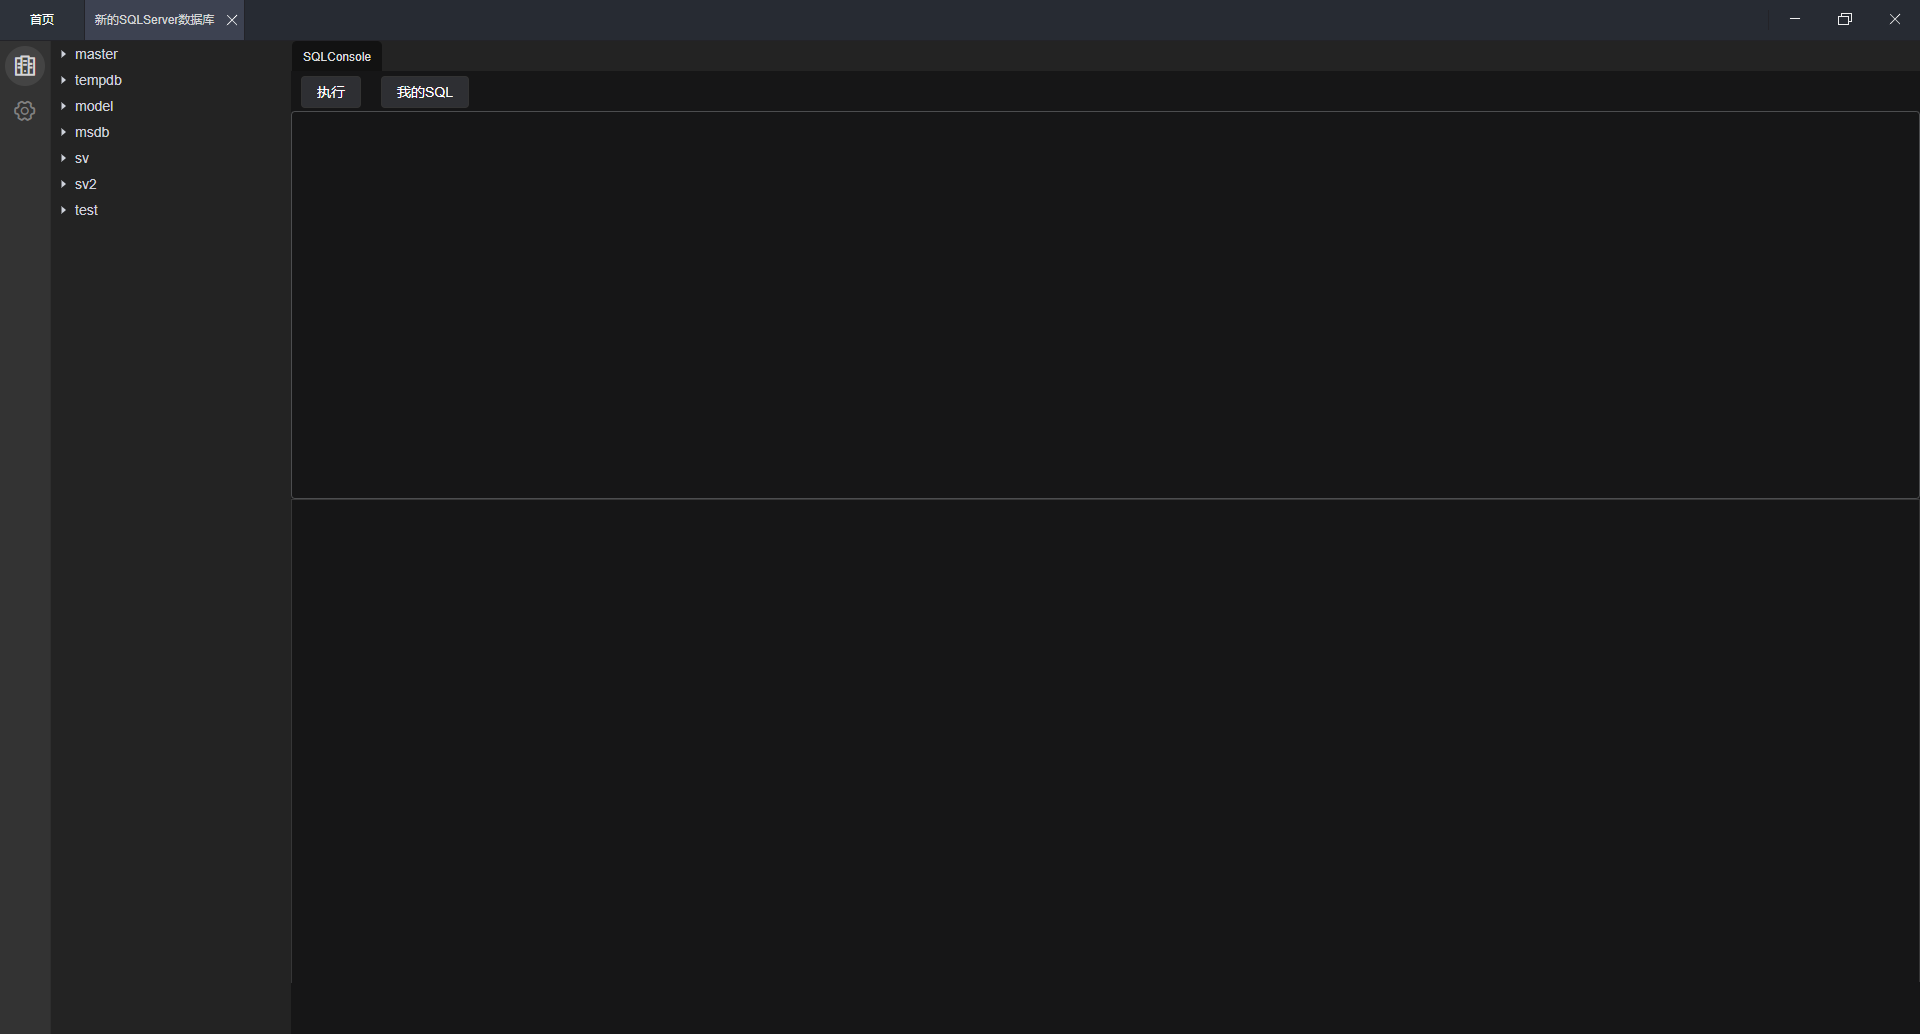Expand the msdb database arrow

pos(63,132)
